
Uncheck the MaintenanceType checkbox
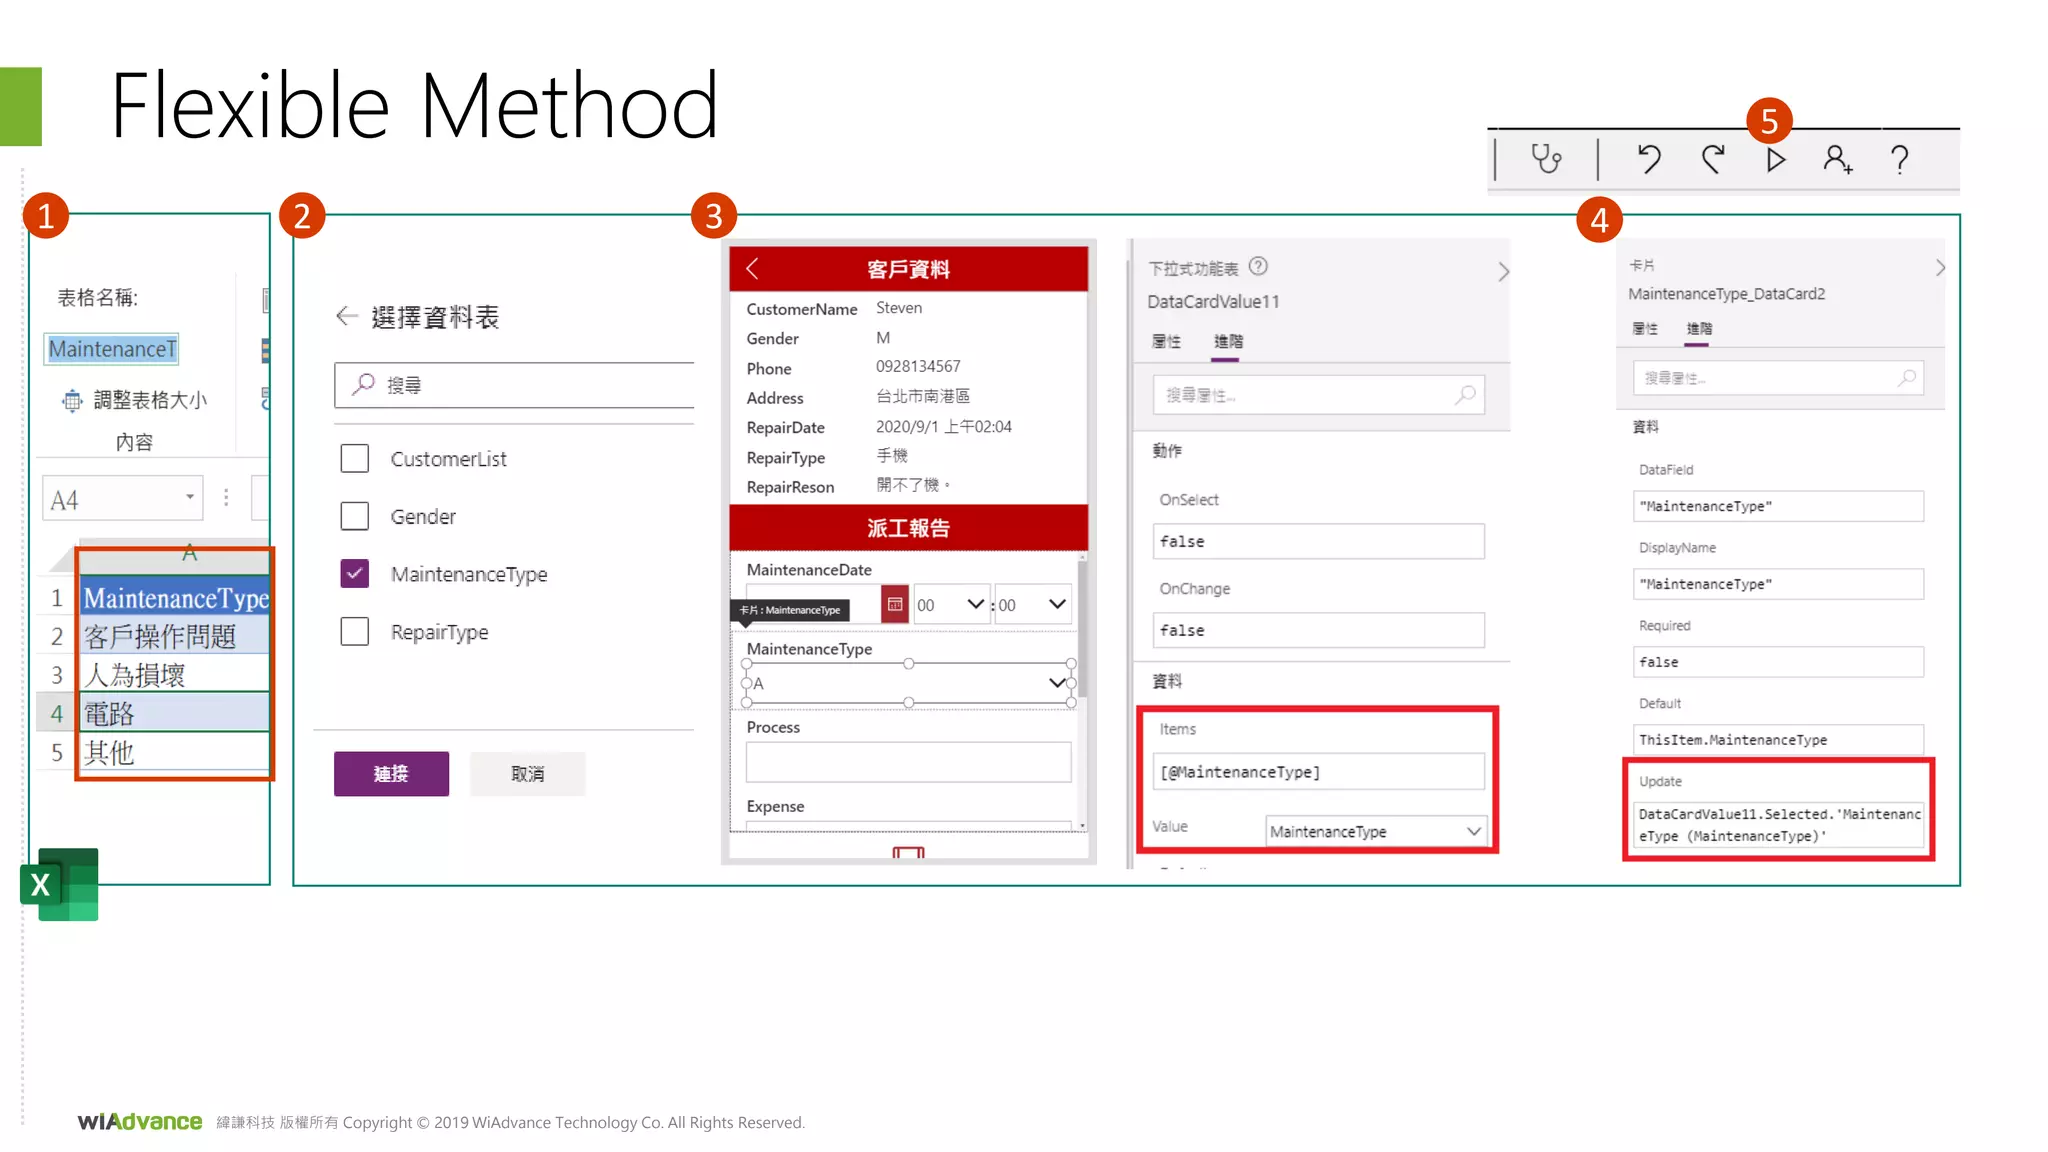pos(355,574)
